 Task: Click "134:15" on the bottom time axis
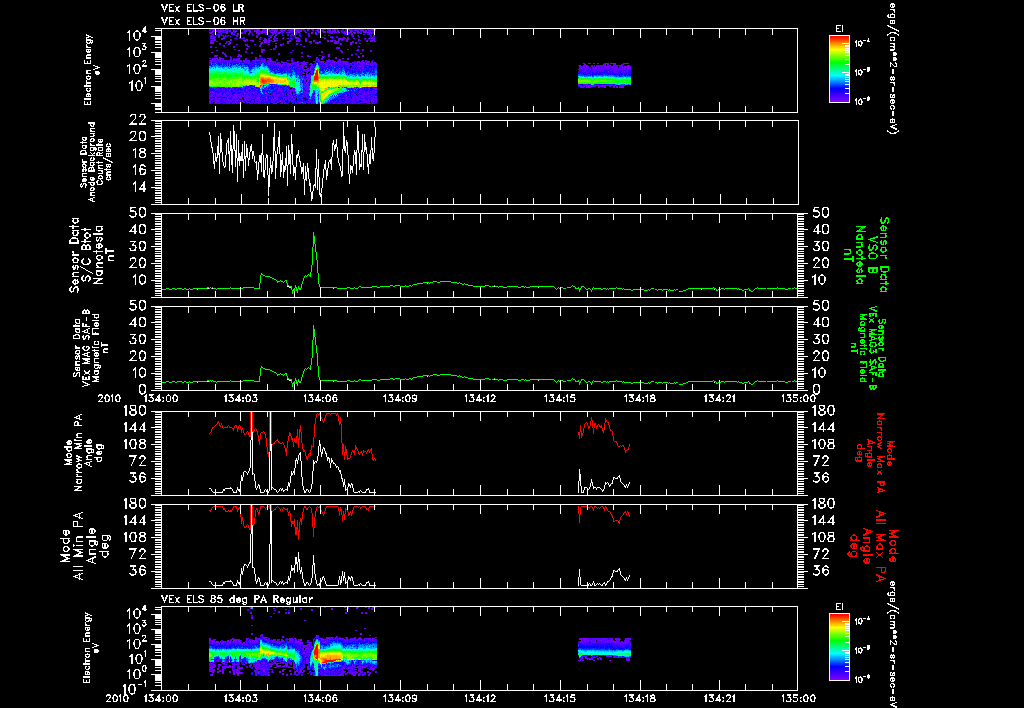560,698
